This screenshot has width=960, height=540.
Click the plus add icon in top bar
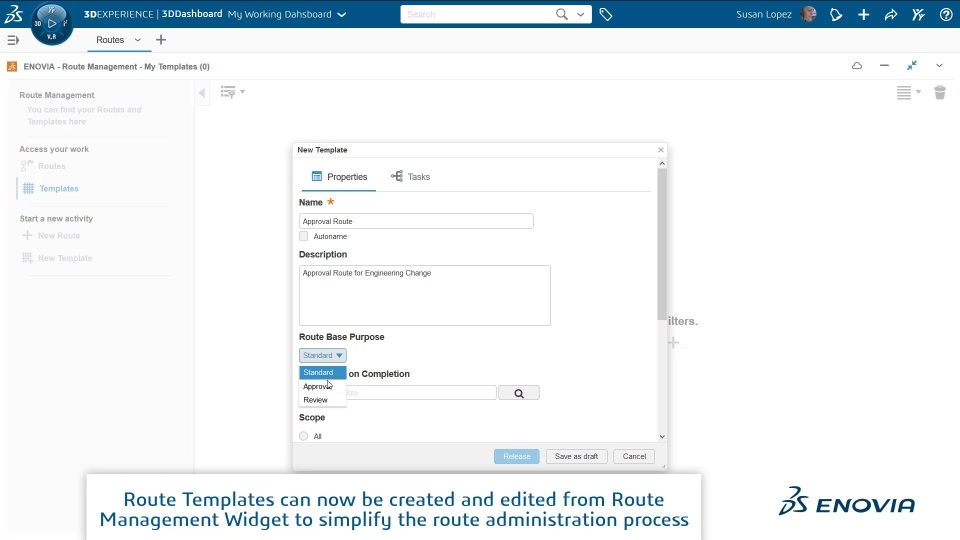point(863,14)
